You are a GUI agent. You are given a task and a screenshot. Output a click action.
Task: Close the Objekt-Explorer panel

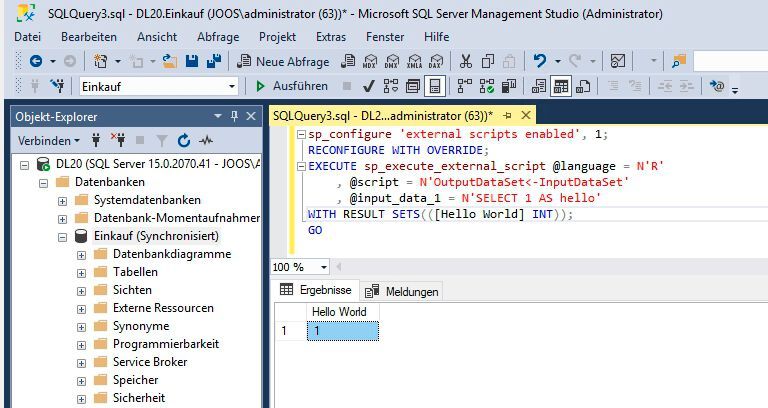tap(251, 116)
